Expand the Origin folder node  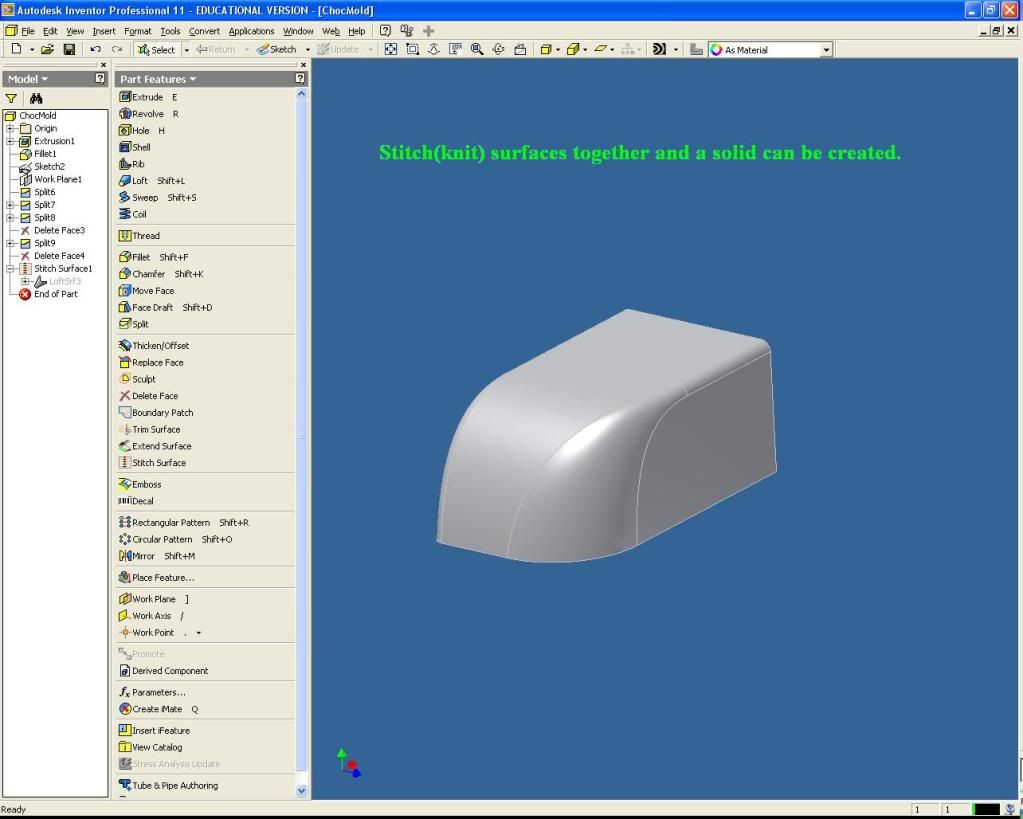point(10,128)
